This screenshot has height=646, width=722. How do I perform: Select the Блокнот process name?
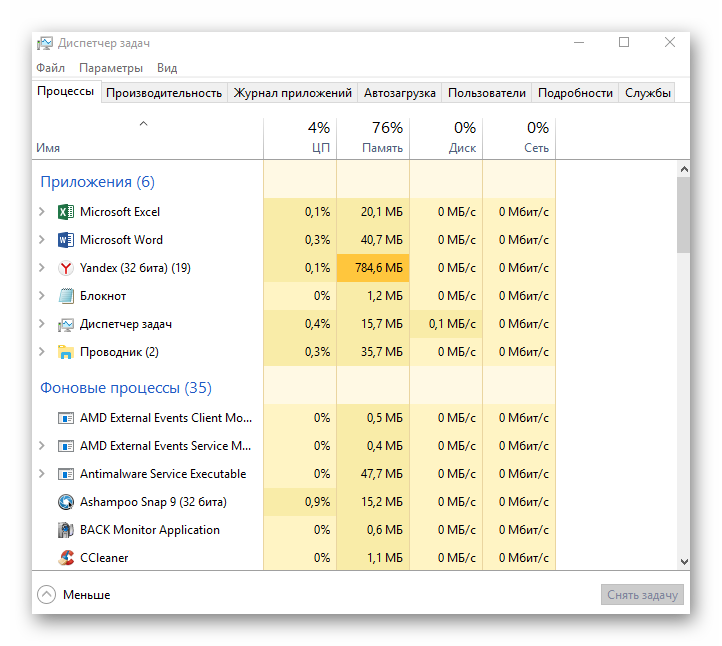tap(103, 296)
